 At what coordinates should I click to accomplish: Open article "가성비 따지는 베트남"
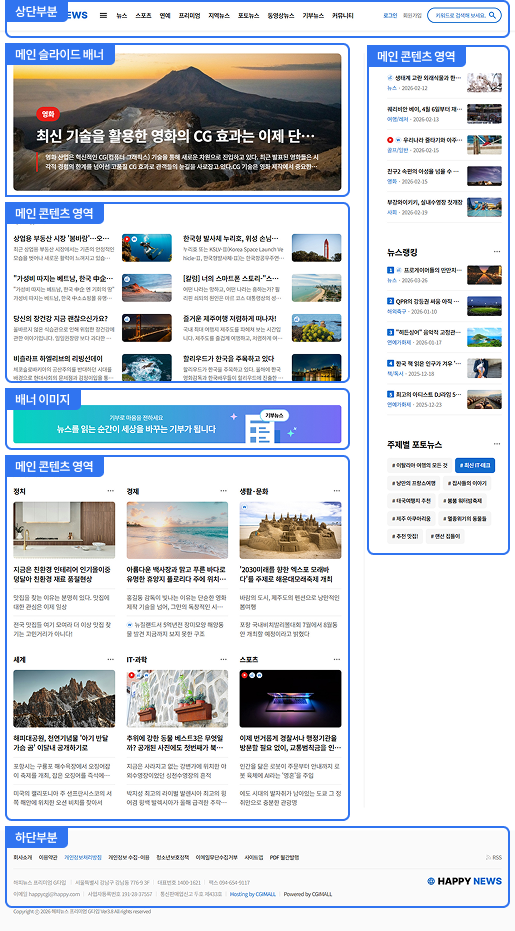coord(63,278)
